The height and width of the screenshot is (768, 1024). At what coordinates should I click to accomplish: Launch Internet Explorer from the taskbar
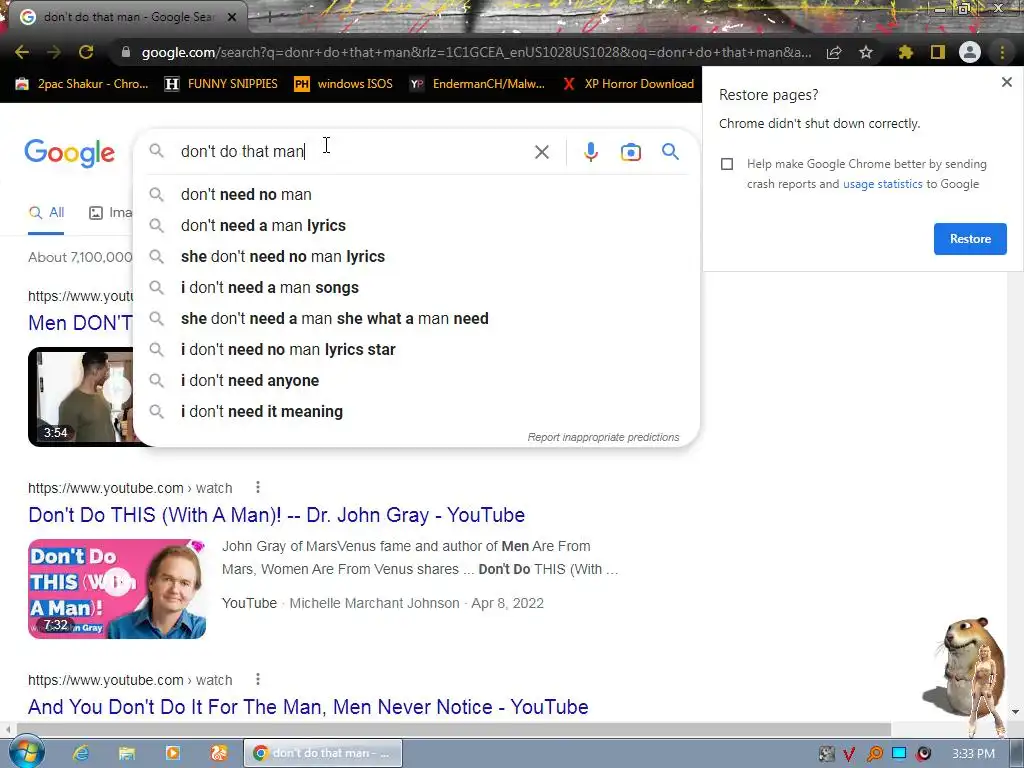pyautogui.click(x=80, y=753)
